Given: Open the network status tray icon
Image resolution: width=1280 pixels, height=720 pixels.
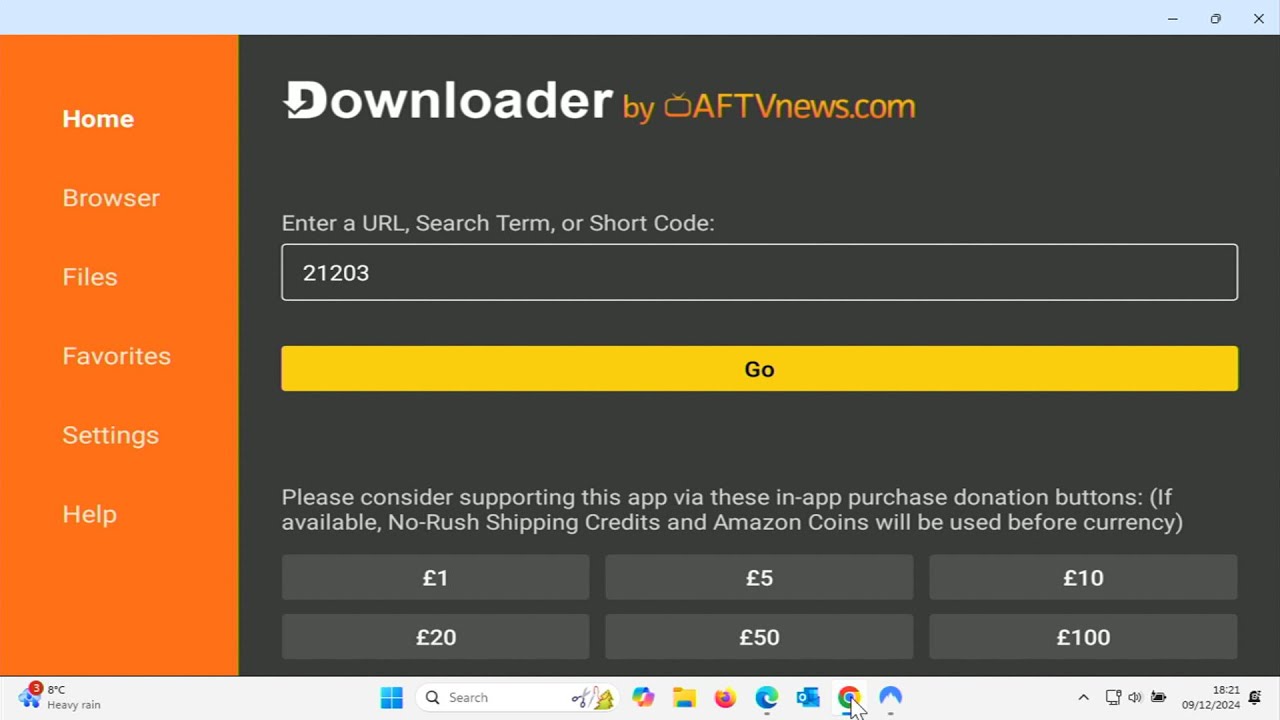Looking at the screenshot, I should tap(1113, 698).
